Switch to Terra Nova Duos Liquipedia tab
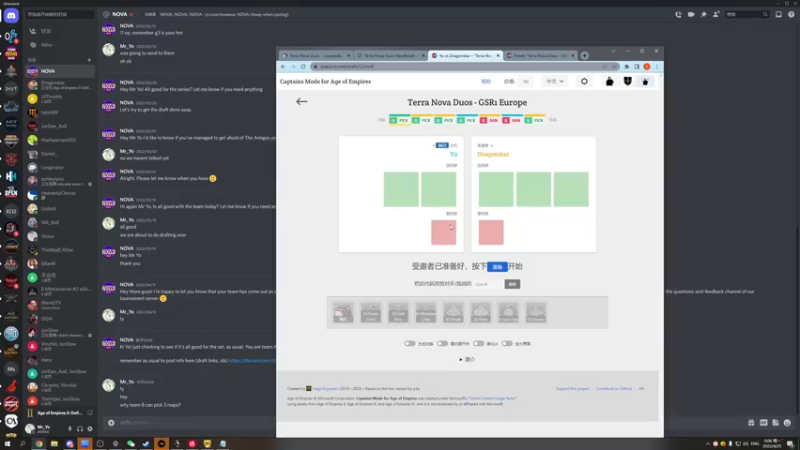The image size is (800, 450). click(x=315, y=56)
